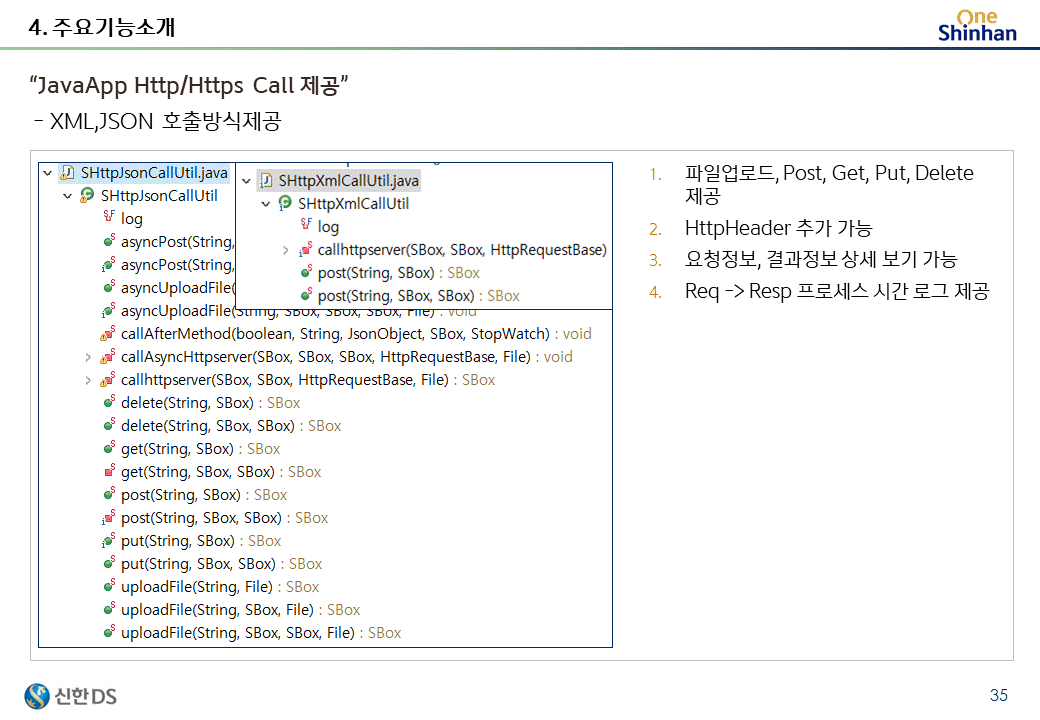The width and height of the screenshot is (1040, 720).
Task: Click JSON outline post(String, SBox, SBox) red icon
Action: point(109,517)
